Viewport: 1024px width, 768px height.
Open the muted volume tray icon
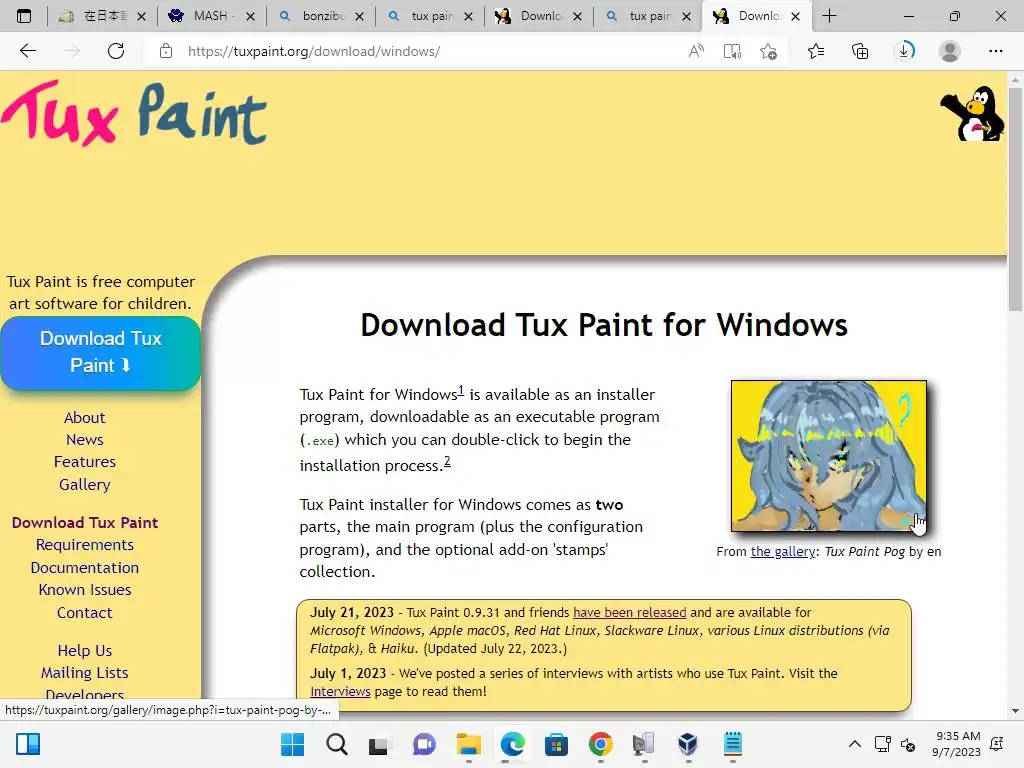908,744
